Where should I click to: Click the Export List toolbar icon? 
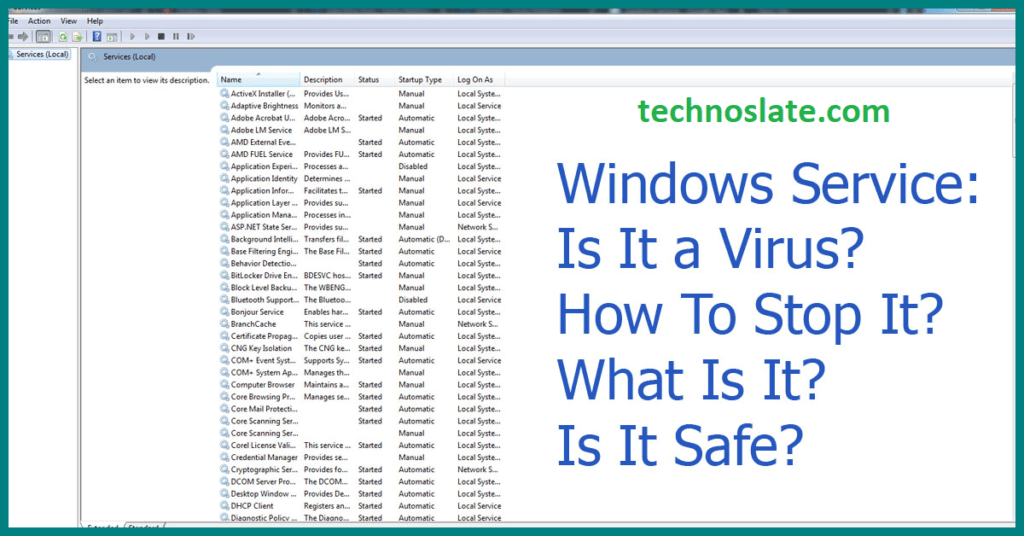tap(77, 37)
